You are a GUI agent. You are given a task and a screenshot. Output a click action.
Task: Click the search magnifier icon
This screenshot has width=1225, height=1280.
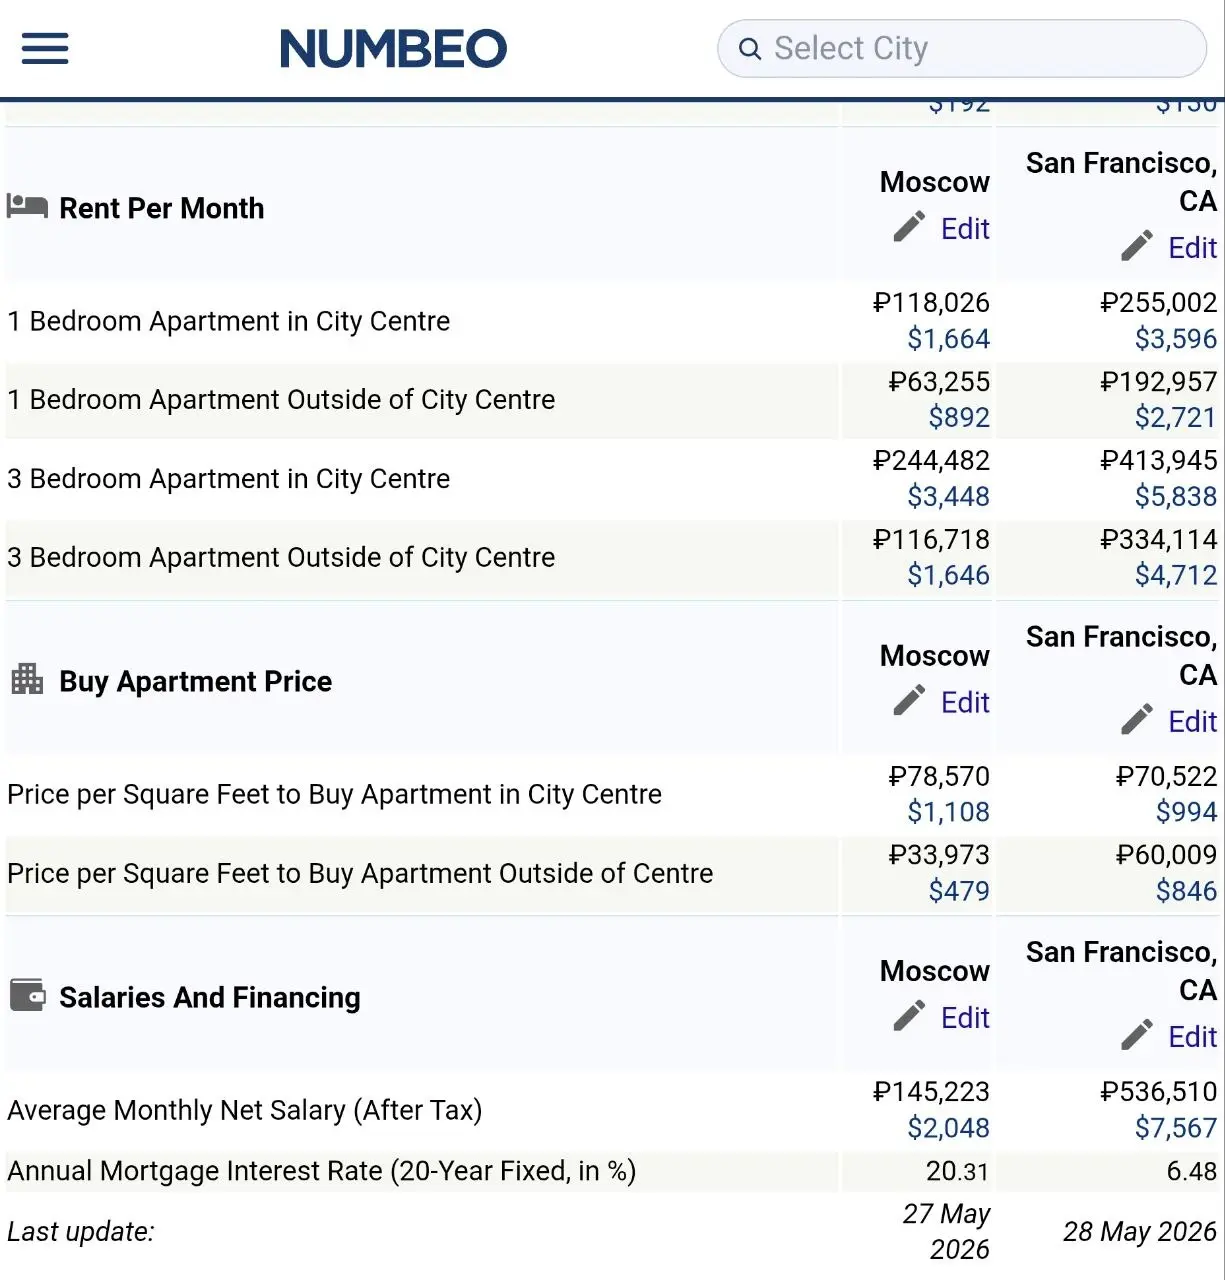coord(750,48)
